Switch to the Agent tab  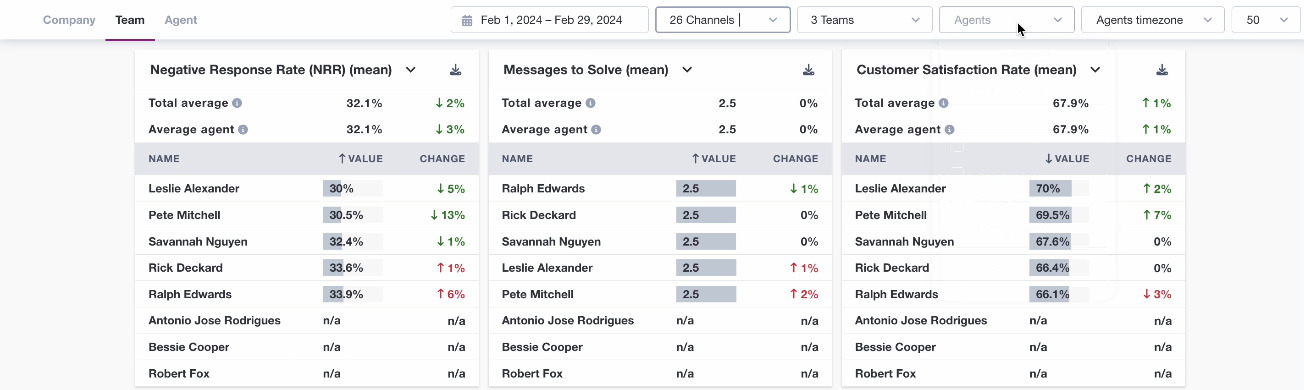pos(181,20)
